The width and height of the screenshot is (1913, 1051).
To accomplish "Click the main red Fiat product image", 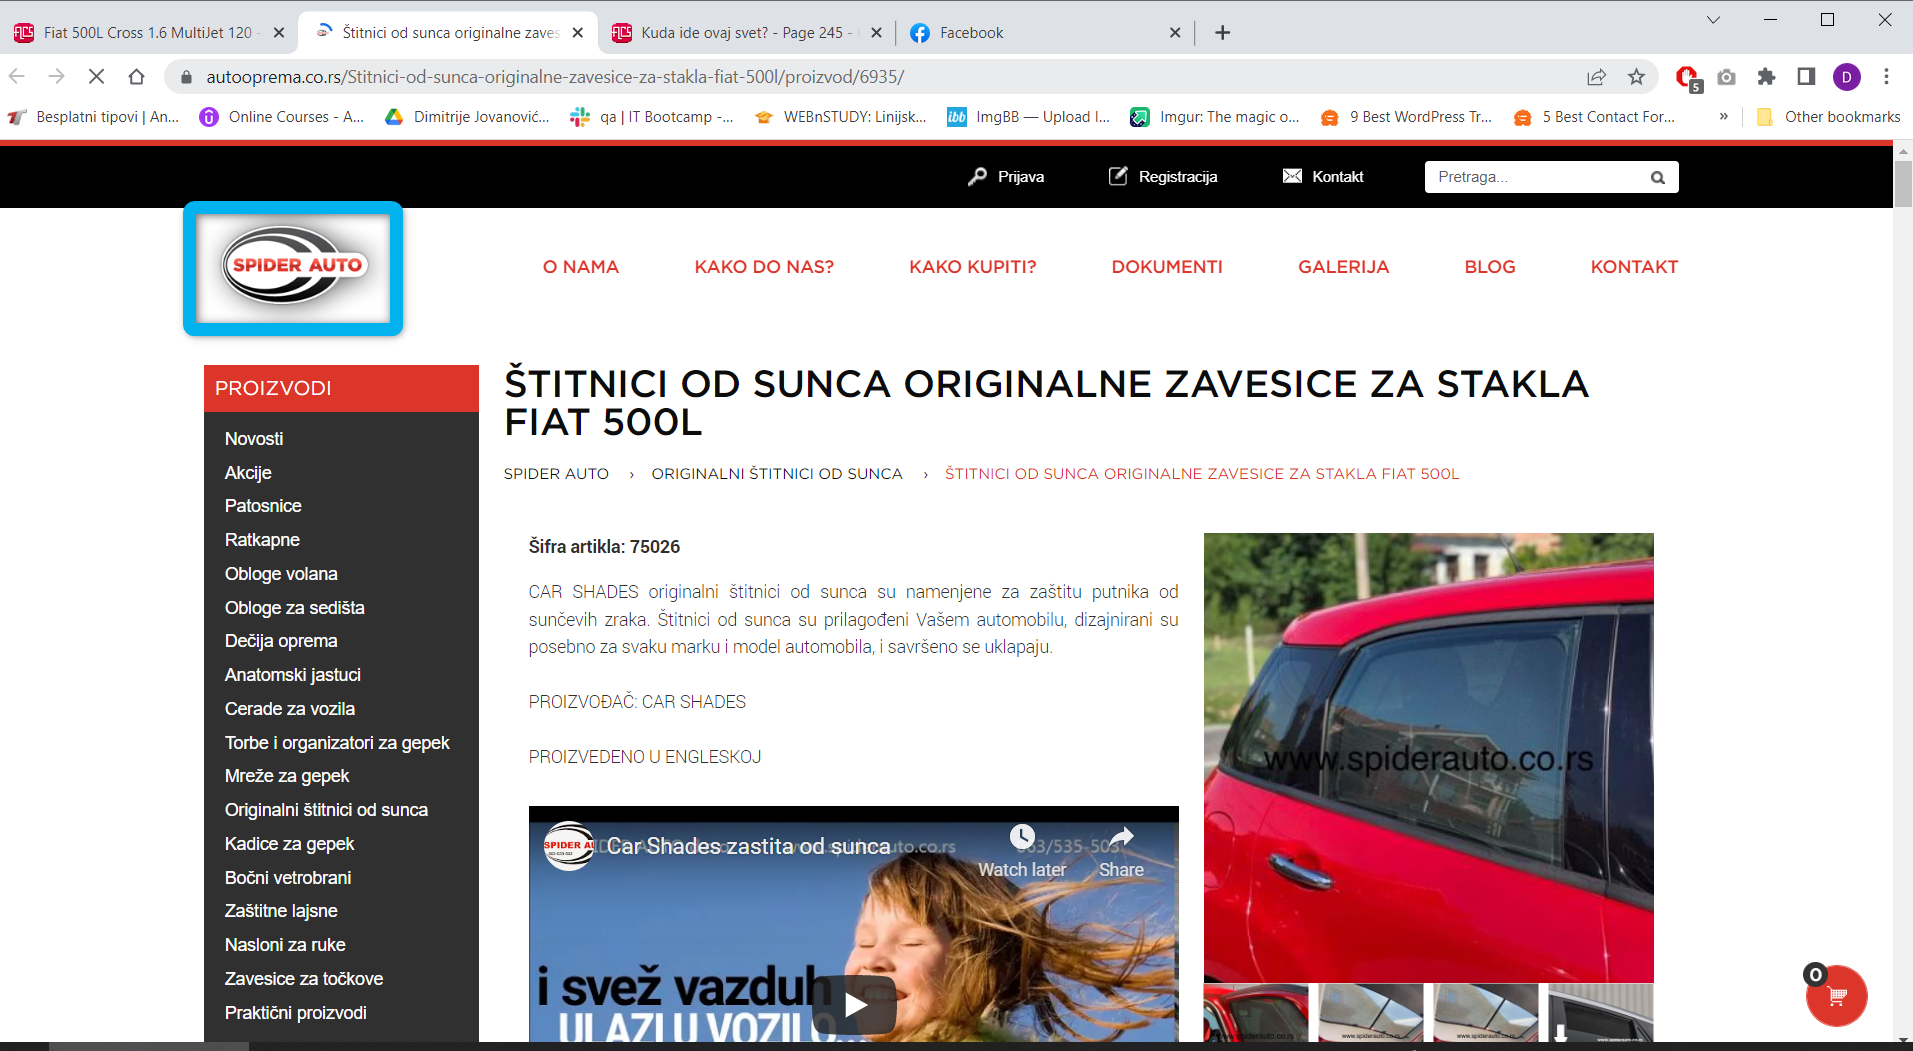I will pos(1428,757).
